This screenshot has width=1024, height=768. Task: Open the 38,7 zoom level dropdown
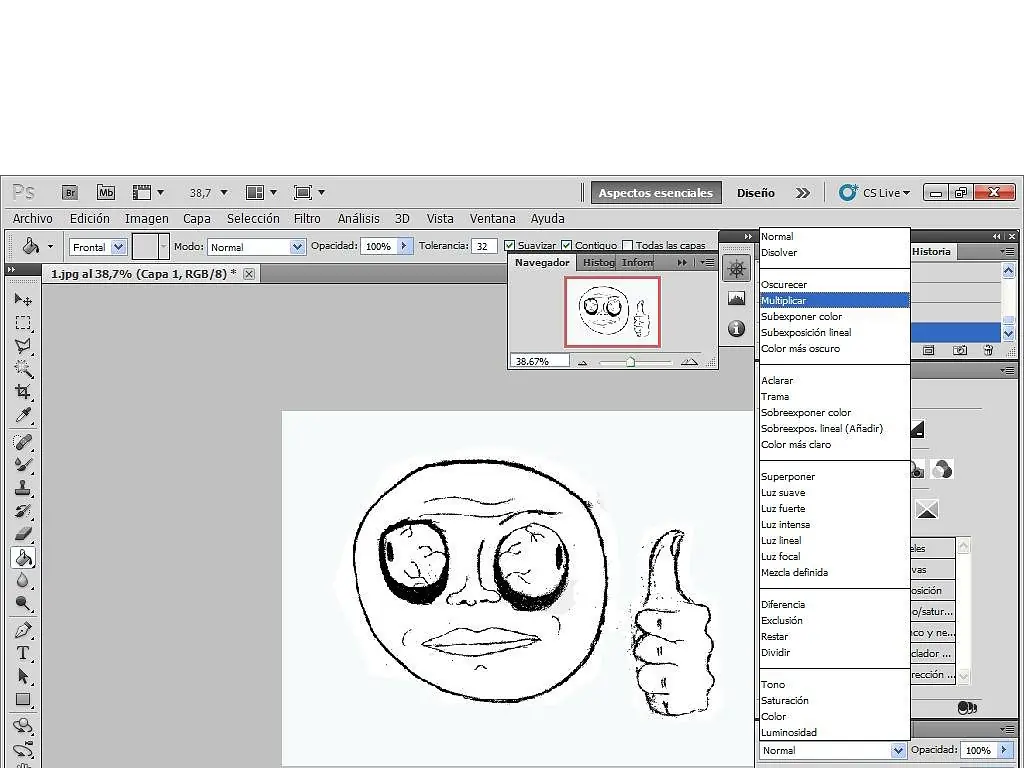[224, 193]
